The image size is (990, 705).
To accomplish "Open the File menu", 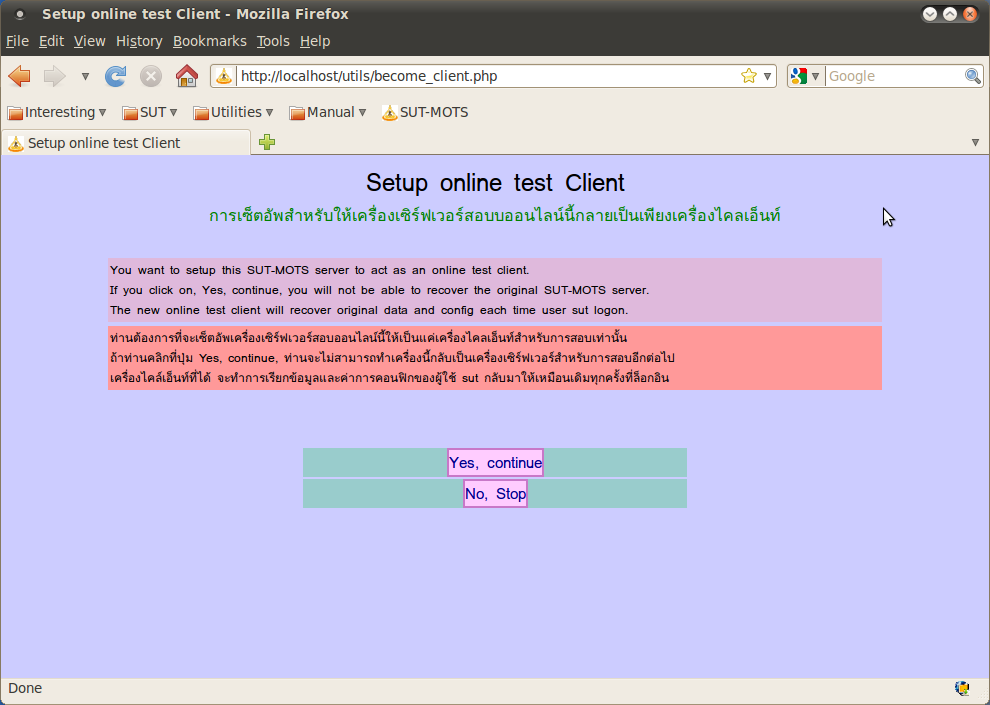I will [x=17, y=41].
